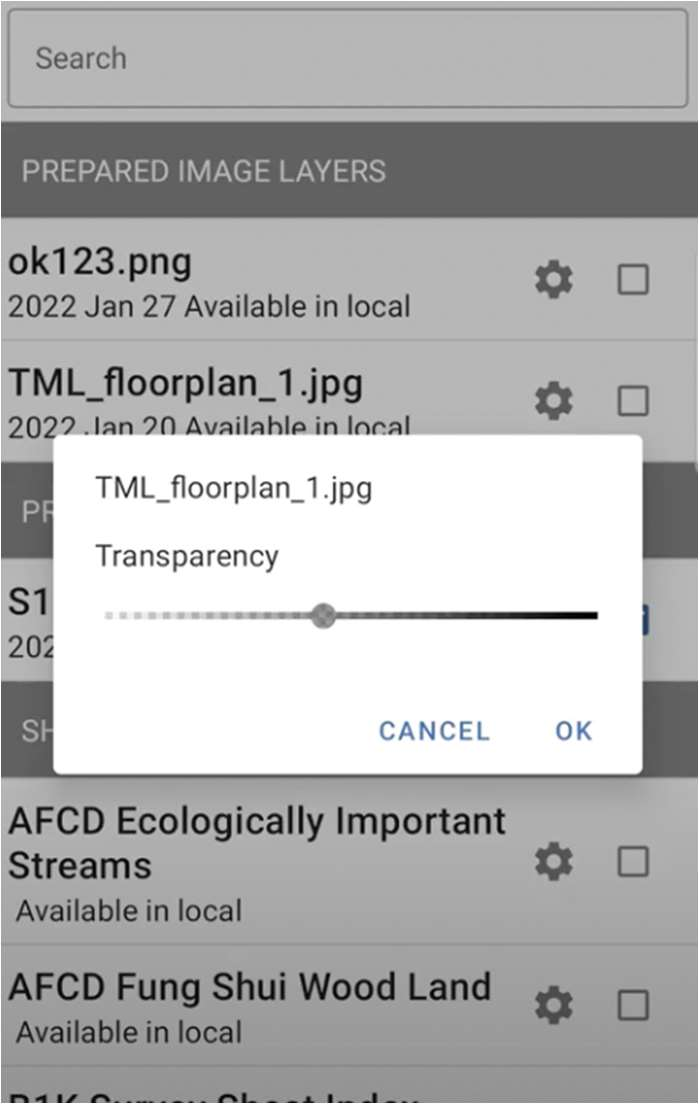The height and width of the screenshot is (1104, 699).
Task: Open settings gear for ok123.png layer
Action: tap(554, 280)
